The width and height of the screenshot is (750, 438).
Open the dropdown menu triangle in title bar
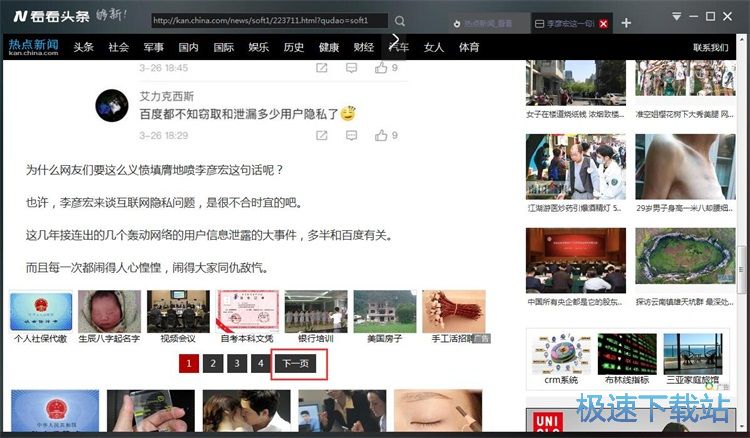(676, 17)
